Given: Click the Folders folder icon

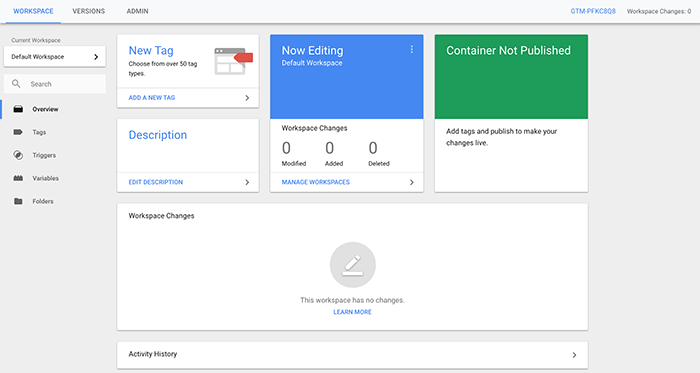Looking at the screenshot, I should click(x=18, y=201).
